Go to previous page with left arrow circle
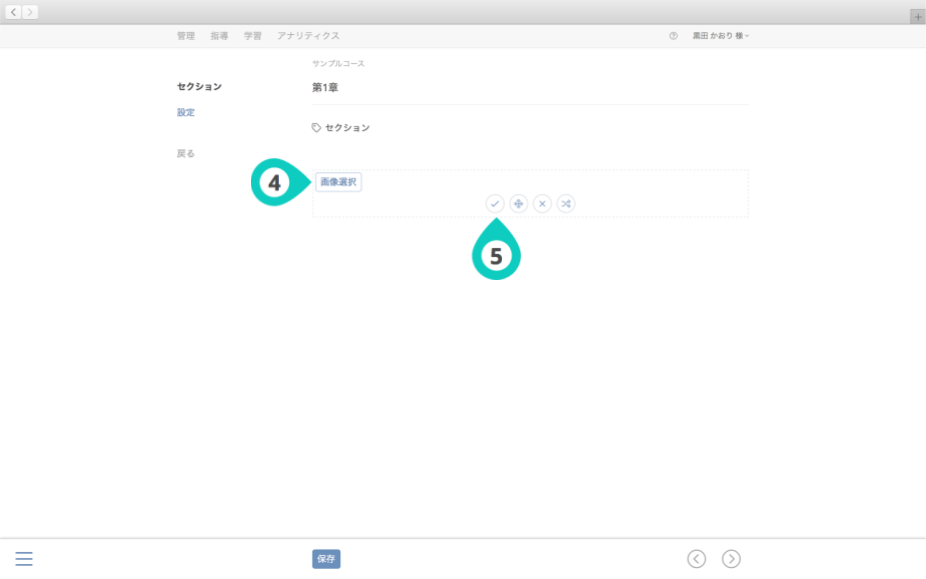 coord(697,559)
